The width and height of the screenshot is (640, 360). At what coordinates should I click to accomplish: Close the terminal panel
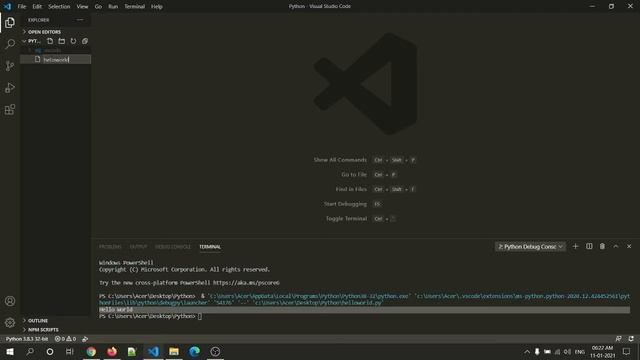click(x=629, y=247)
